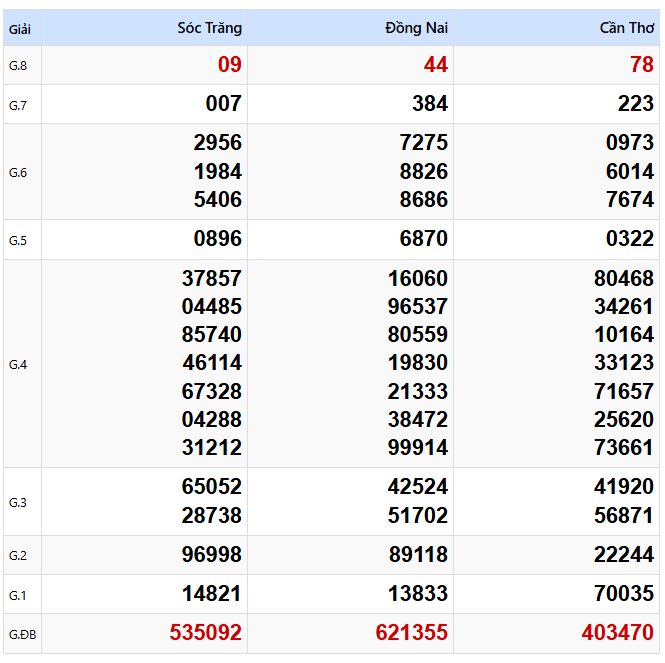Viewport: 665px width, 663px height.
Task: Select the number 8686
Action: 424,199
